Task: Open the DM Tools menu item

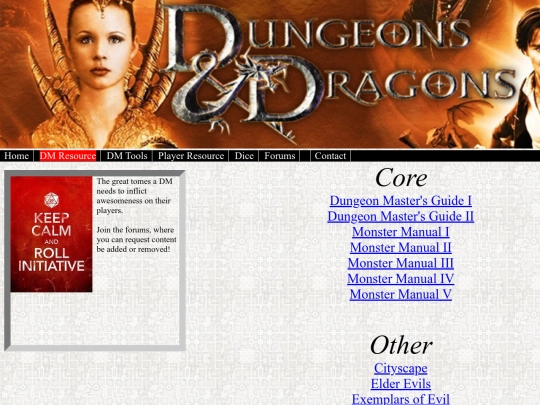Action: point(127,156)
